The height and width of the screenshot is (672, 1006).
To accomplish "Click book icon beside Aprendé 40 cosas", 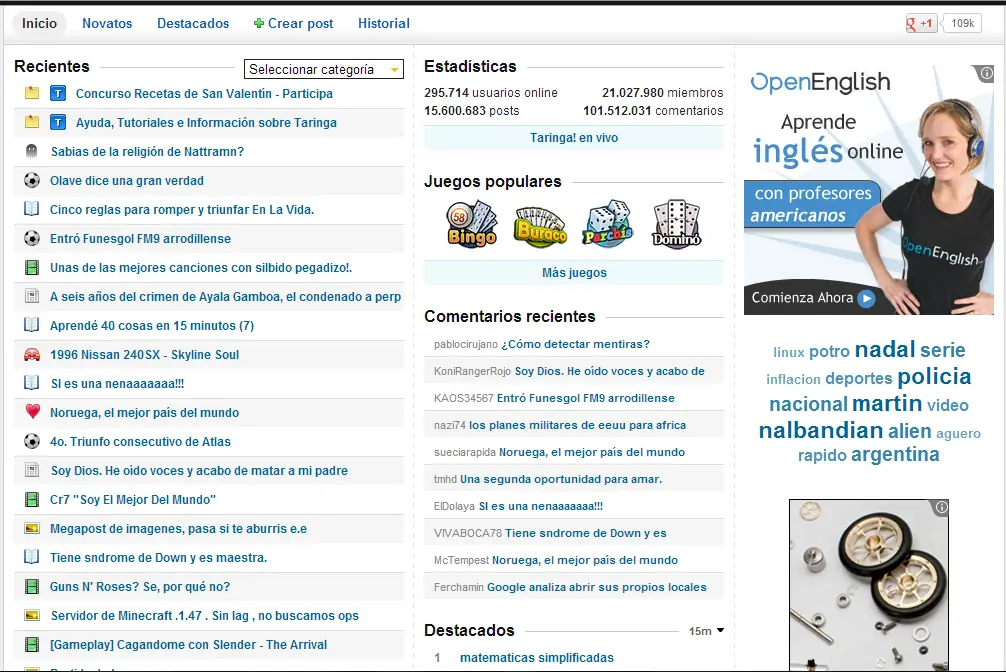I will point(31,325).
